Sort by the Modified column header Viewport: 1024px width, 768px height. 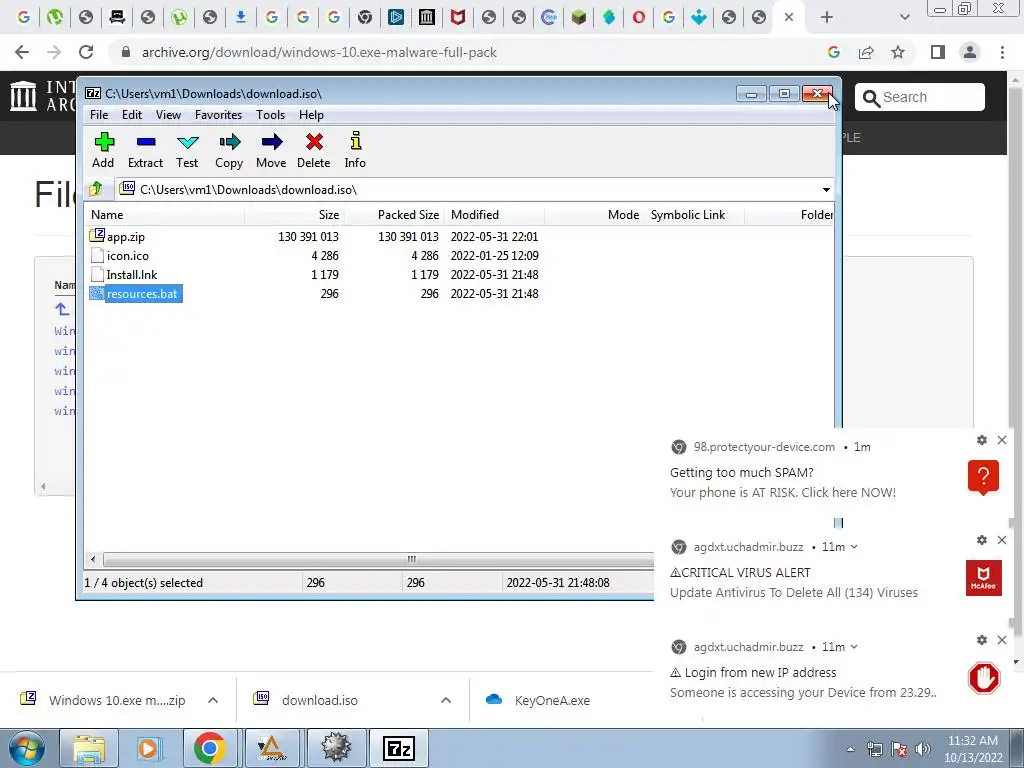tap(494, 215)
